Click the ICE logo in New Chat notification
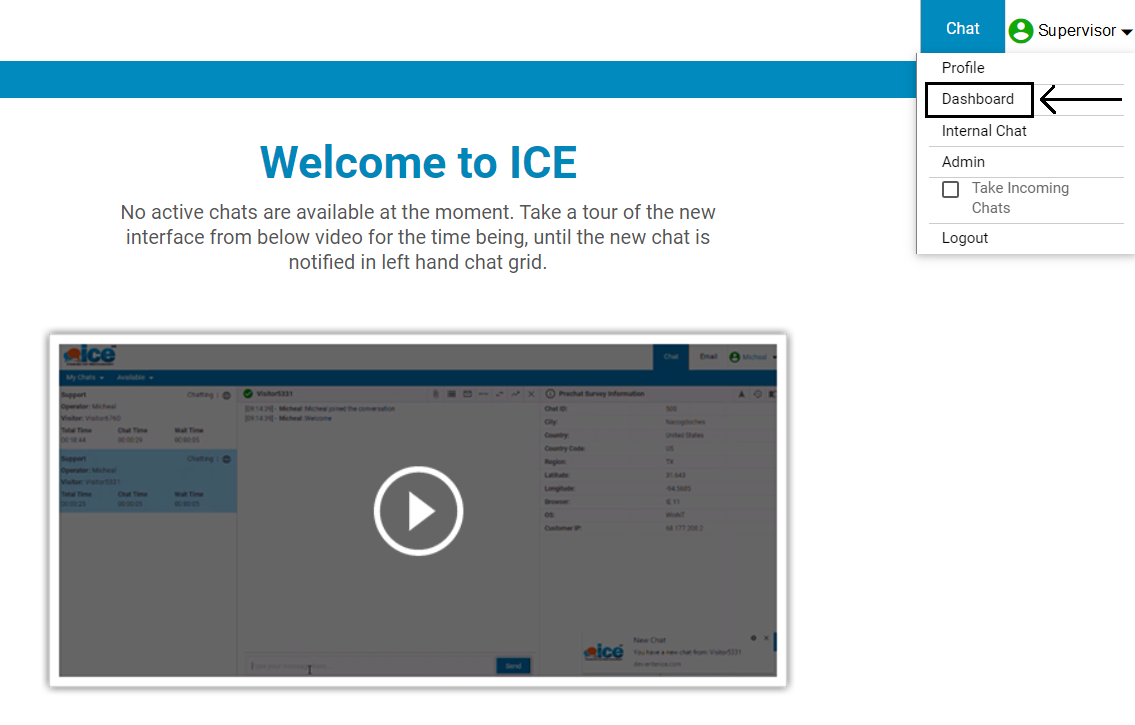 (x=603, y=651)
